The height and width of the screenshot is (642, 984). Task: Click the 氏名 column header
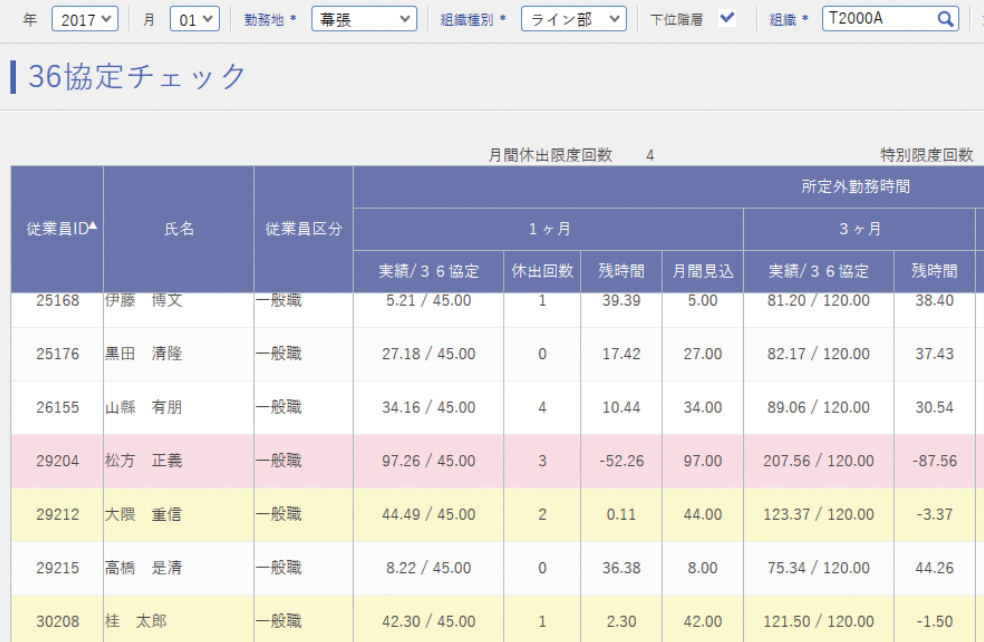coord(178,229)
